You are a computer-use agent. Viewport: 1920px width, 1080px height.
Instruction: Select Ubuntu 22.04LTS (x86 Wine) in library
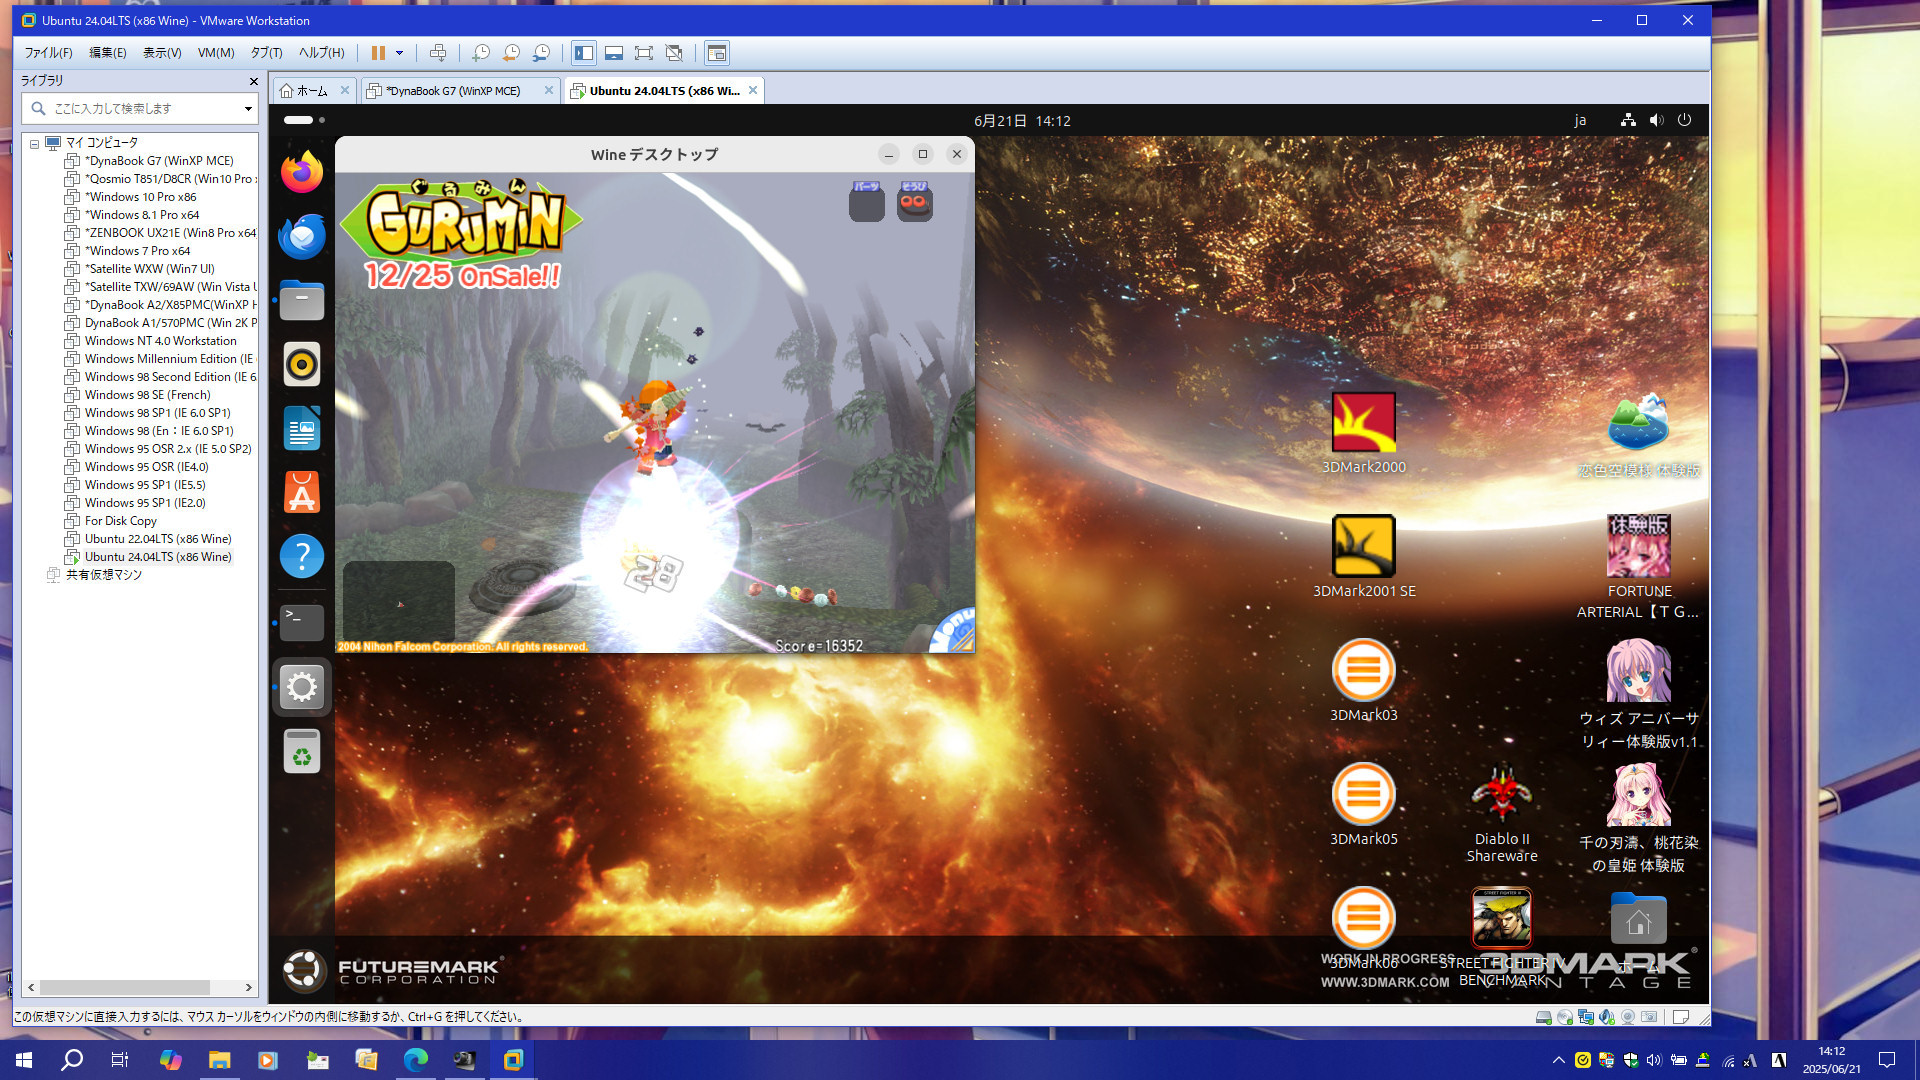(157, 539)
